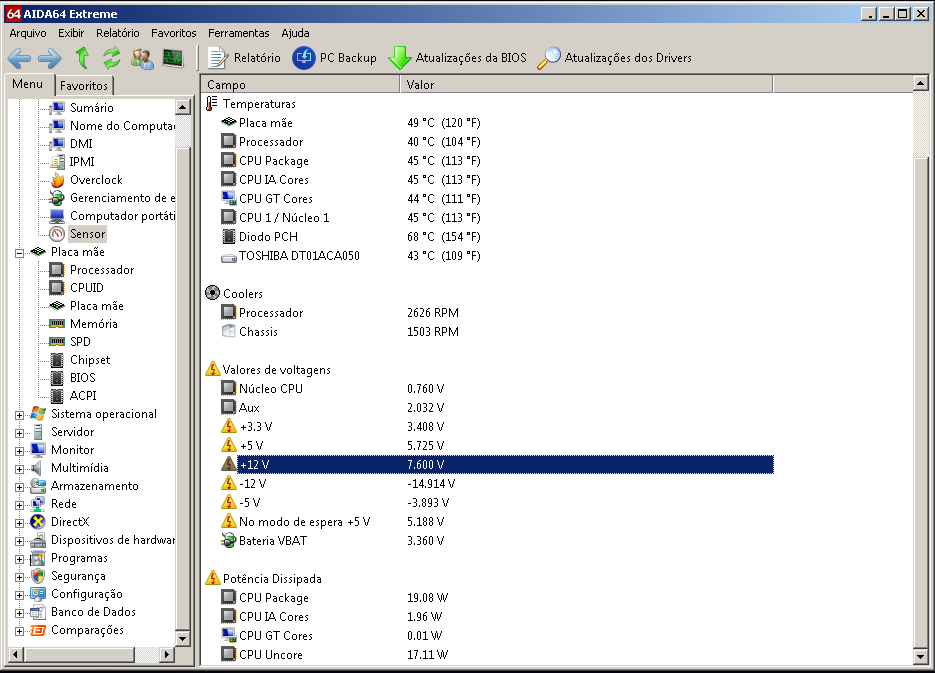Expand the Monitor node
Image resolution: width=935 pixels, height=673 pixels.
[19, 451]
